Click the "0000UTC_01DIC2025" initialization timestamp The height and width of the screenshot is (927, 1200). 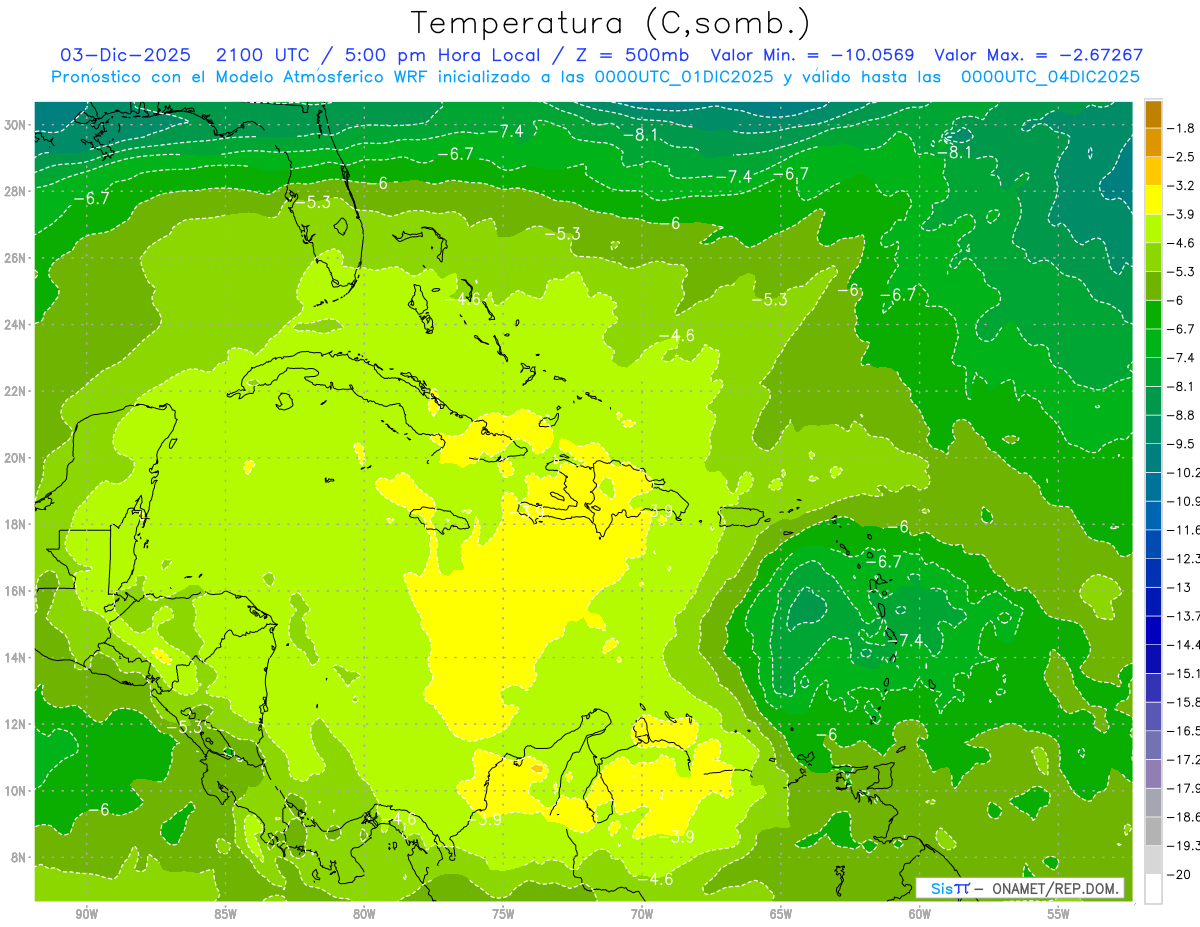(684, 77)
